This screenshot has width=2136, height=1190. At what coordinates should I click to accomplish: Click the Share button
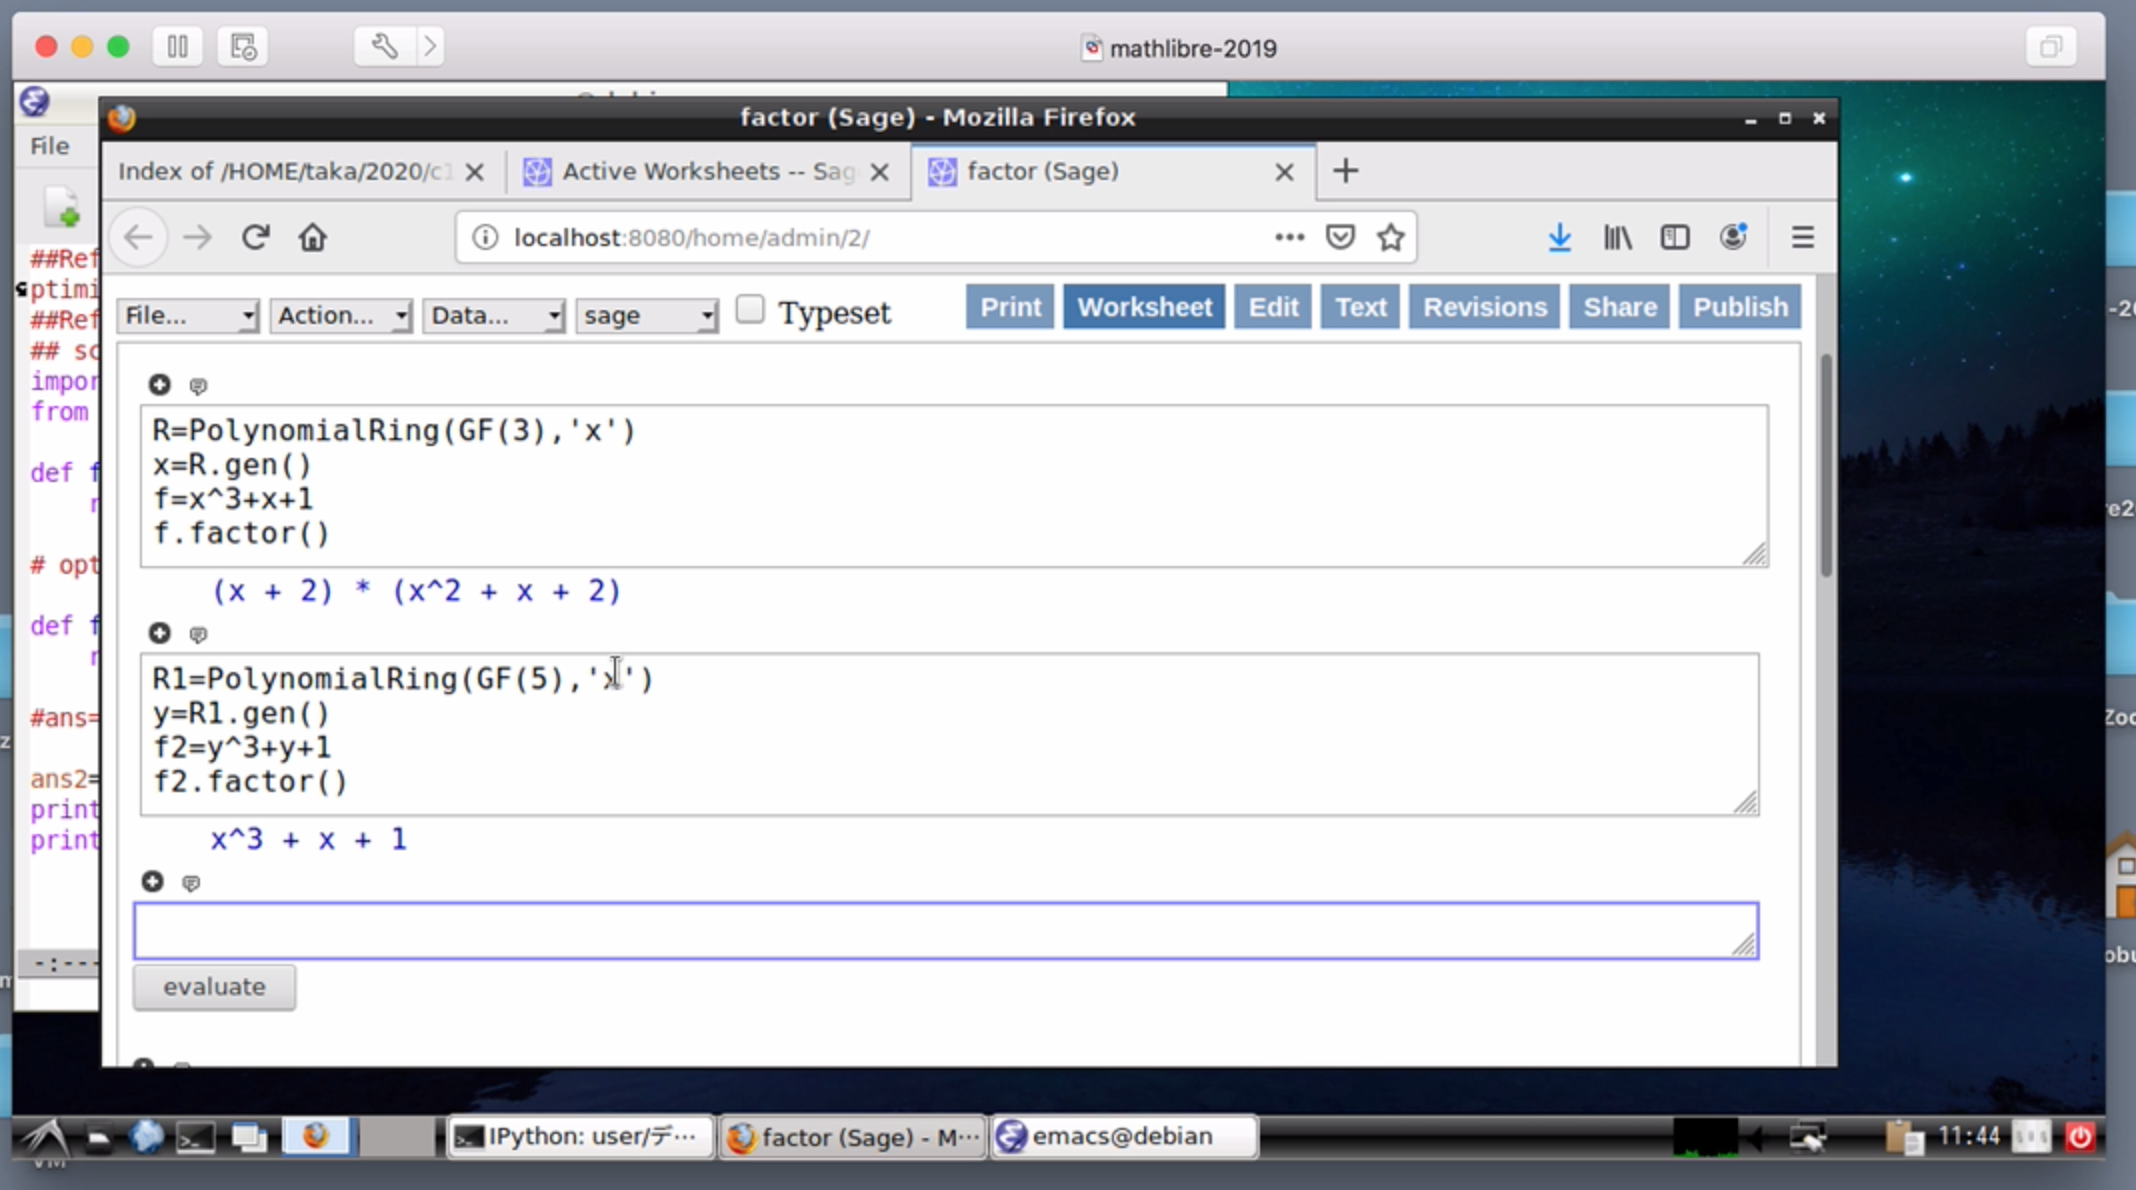(x=1620, y=307)
